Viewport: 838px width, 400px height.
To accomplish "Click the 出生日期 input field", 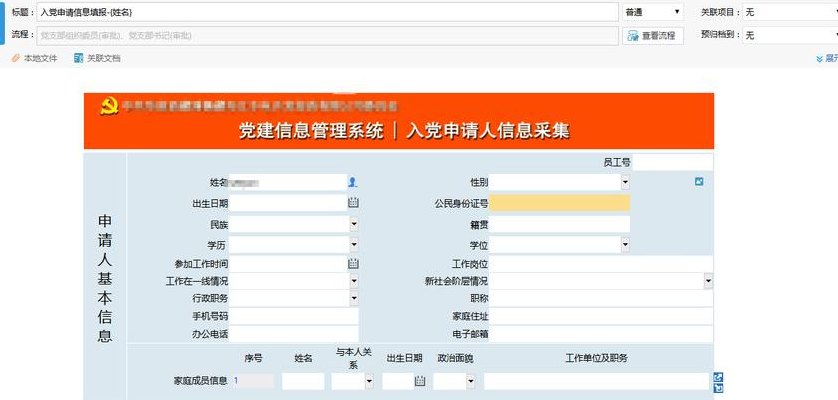I will coord(288,203).
